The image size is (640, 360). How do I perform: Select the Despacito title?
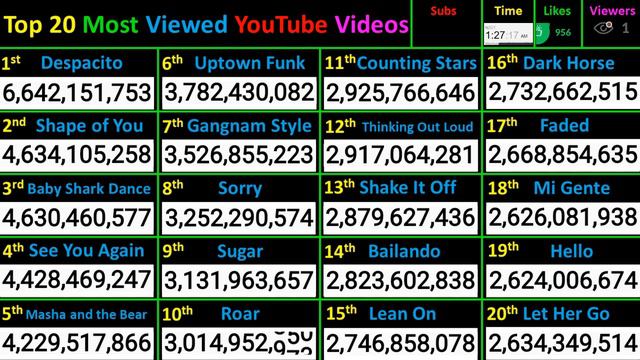click(x=82, y=63)
